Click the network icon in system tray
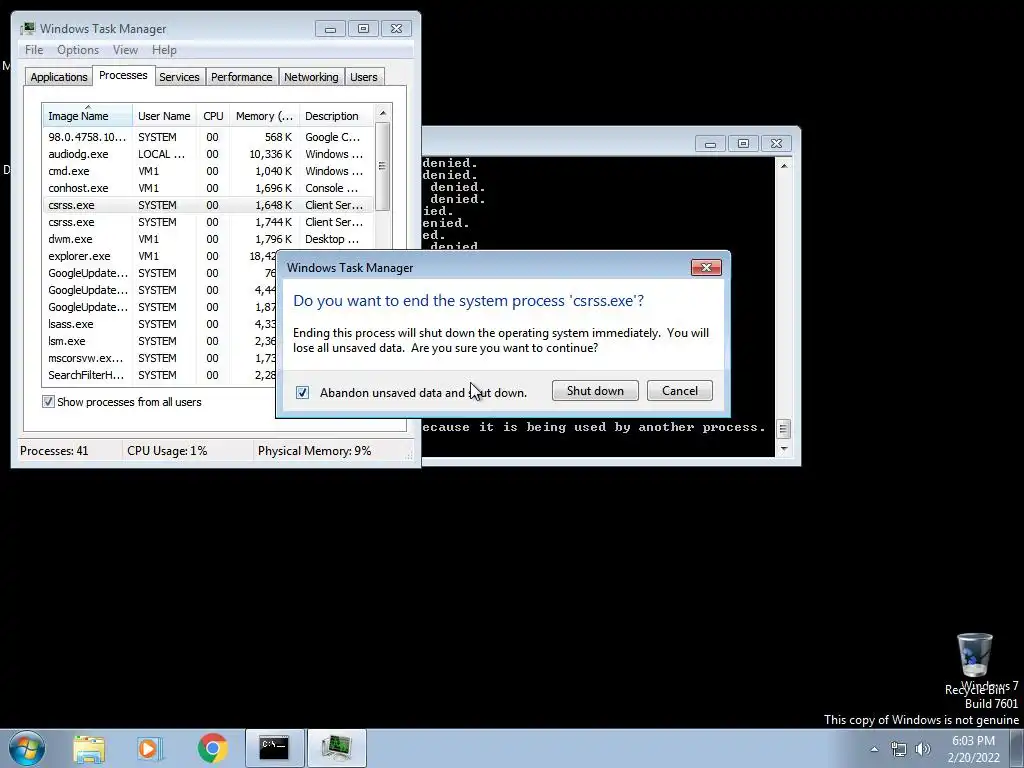Screen dimensions: 1024x768 click(x=899, y=749)
